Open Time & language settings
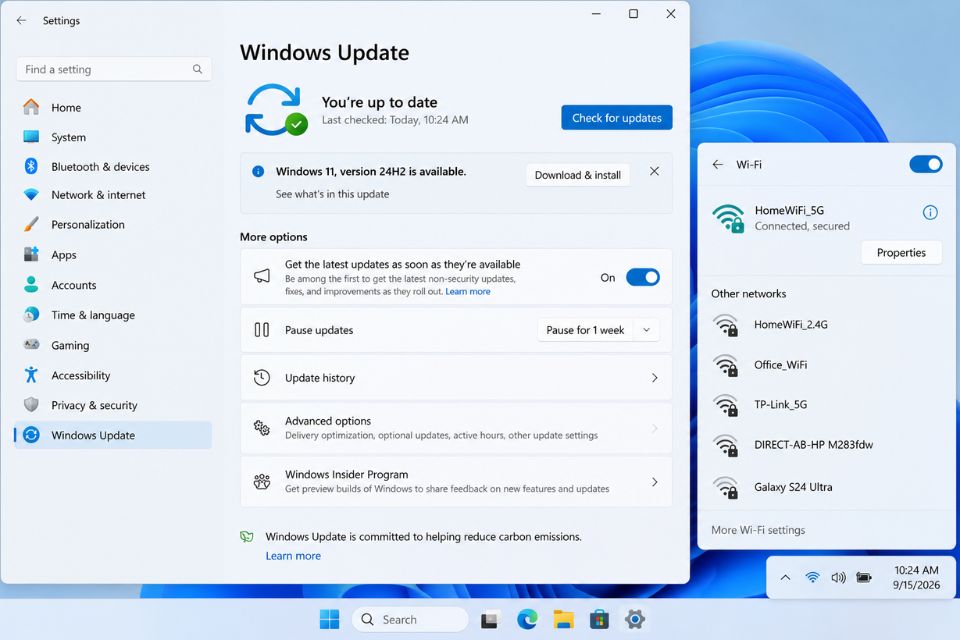The height and width of the screenshot is (640, 960). coord(113,315)
